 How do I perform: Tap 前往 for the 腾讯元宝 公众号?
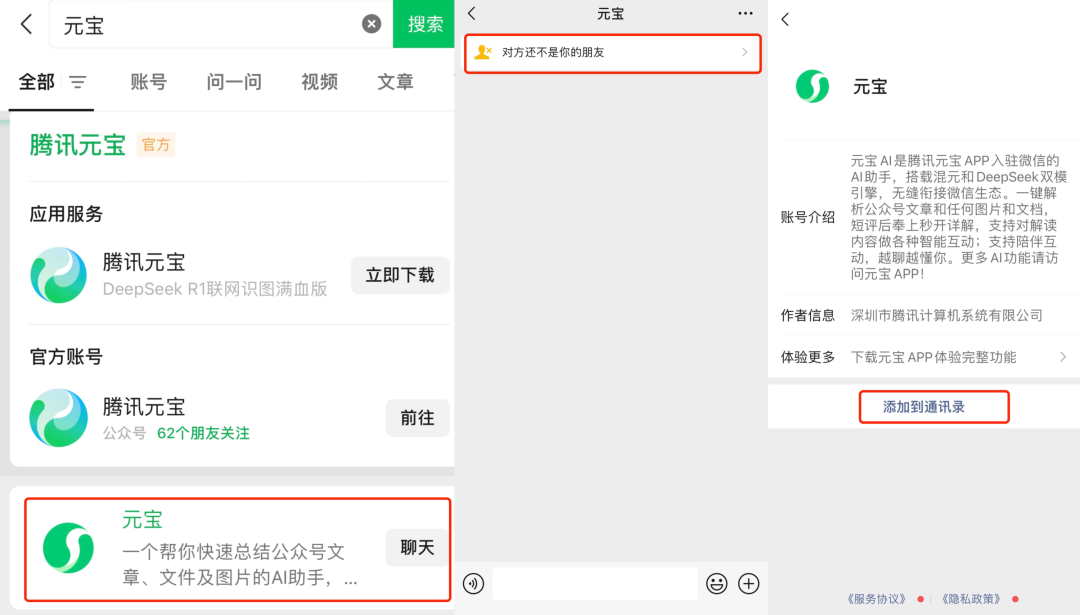[417, 418]
